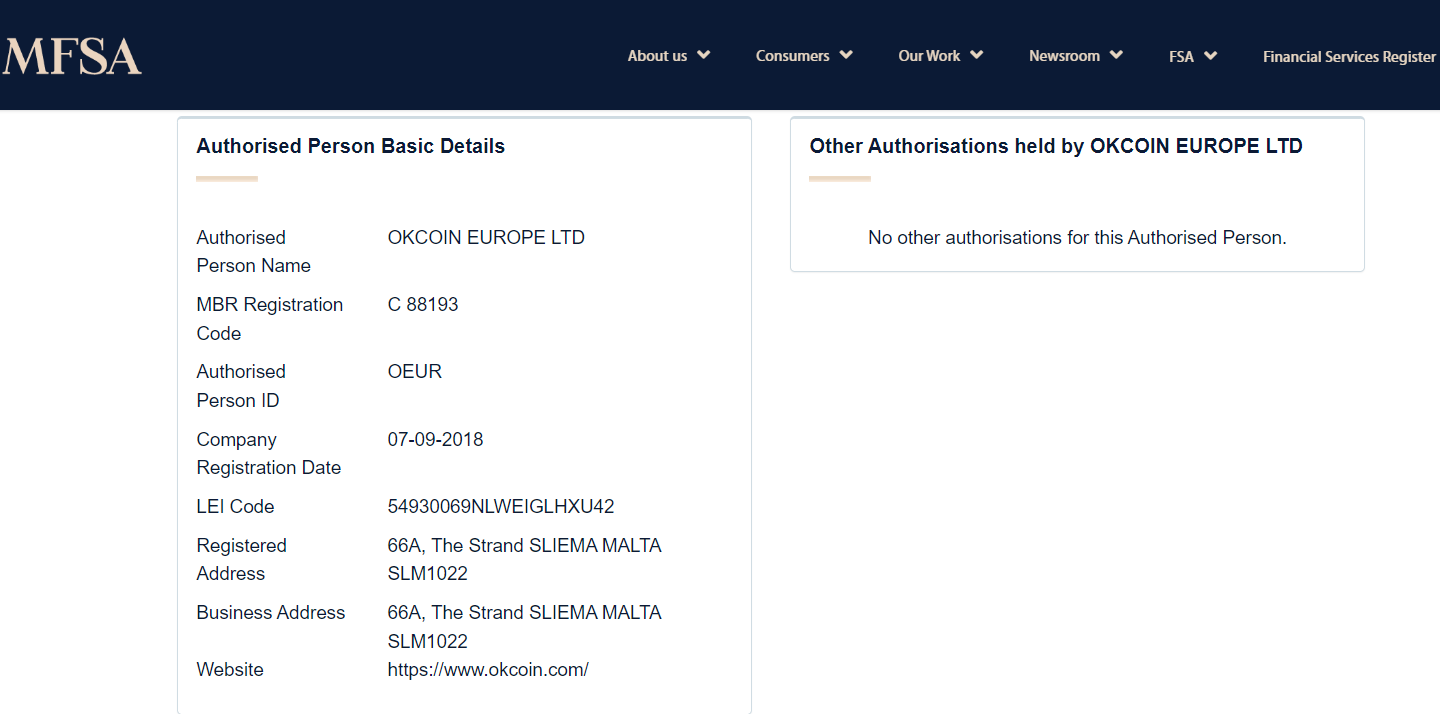Expand the Consumers chevron arrow

[x=846, y=55]
